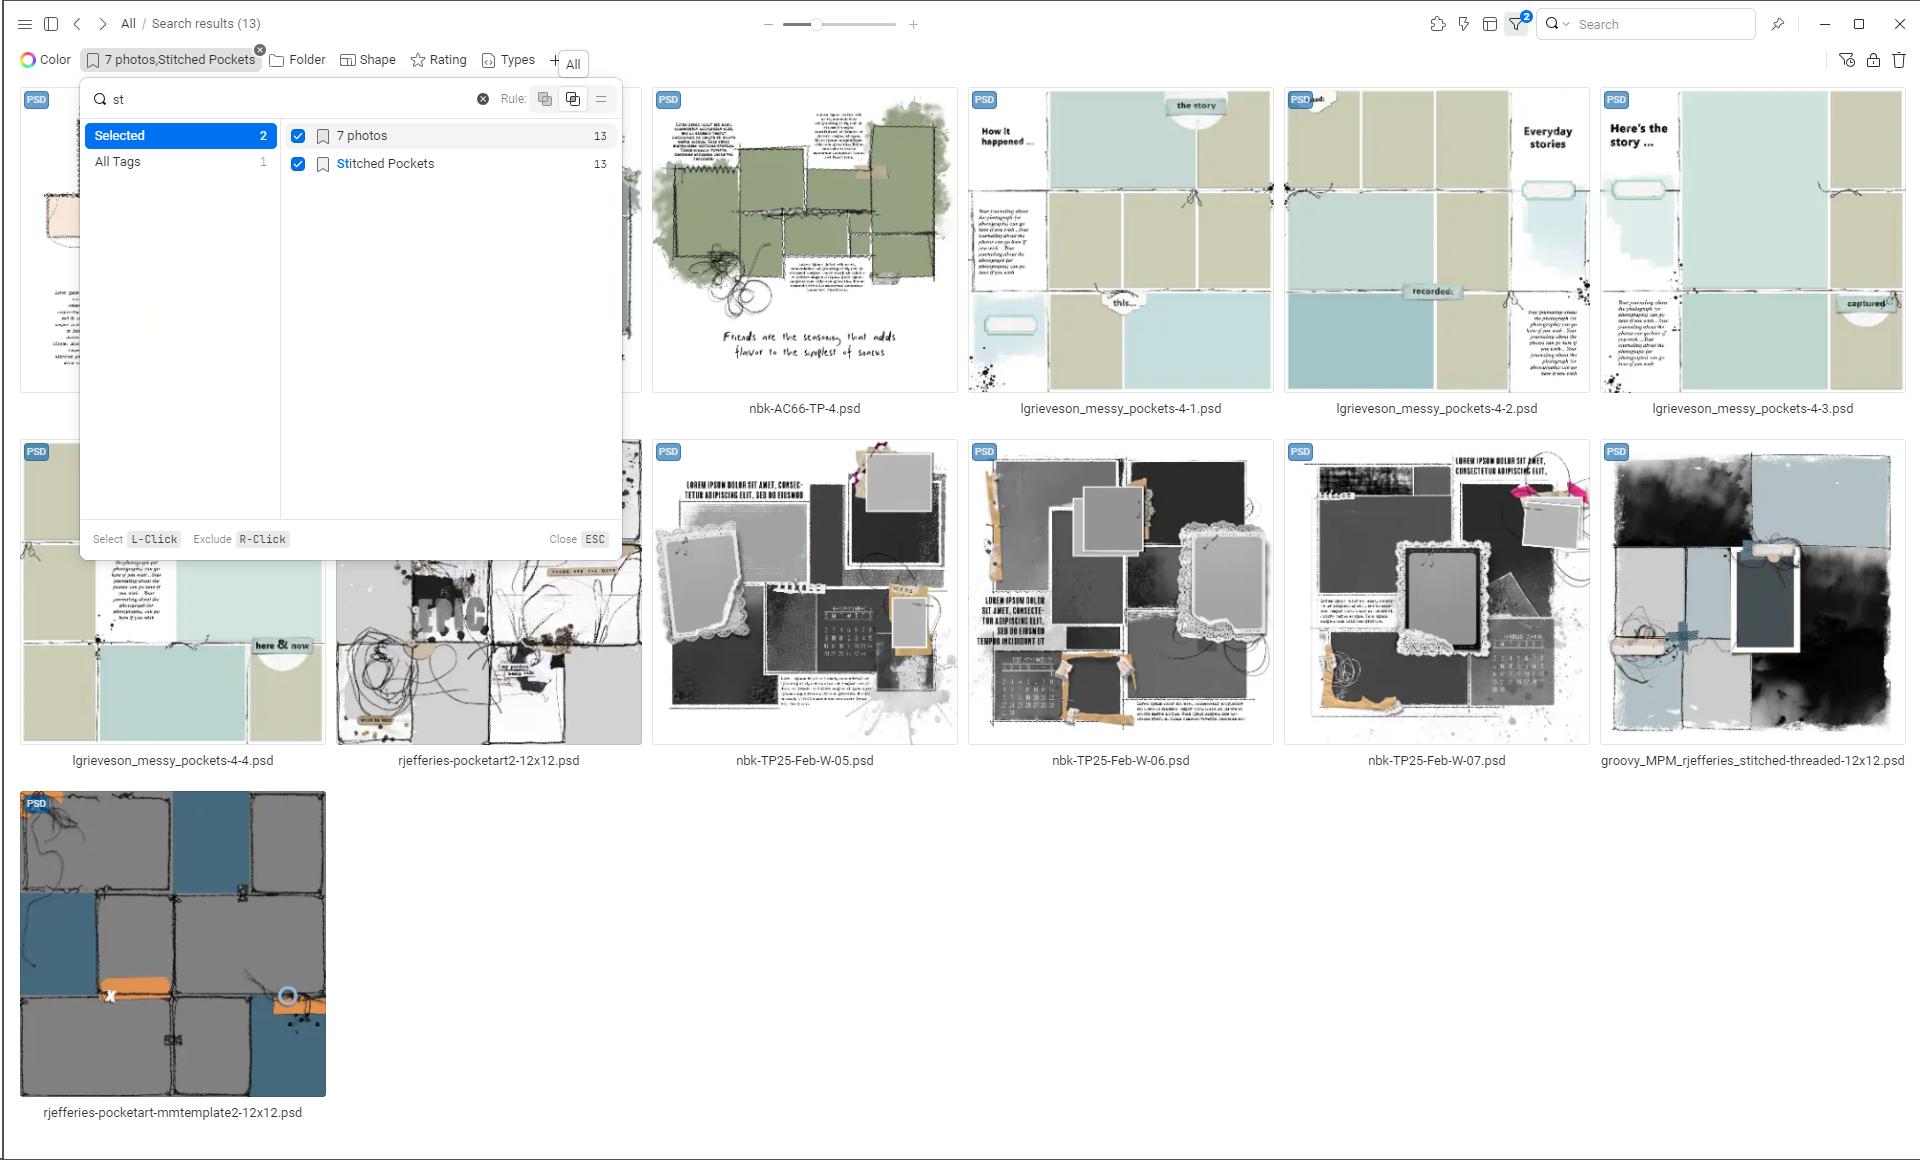This screenshot has width=1920, height=1160.
Task: Expand the search type dropdown arrow
Action: (x=1567, y=24)
